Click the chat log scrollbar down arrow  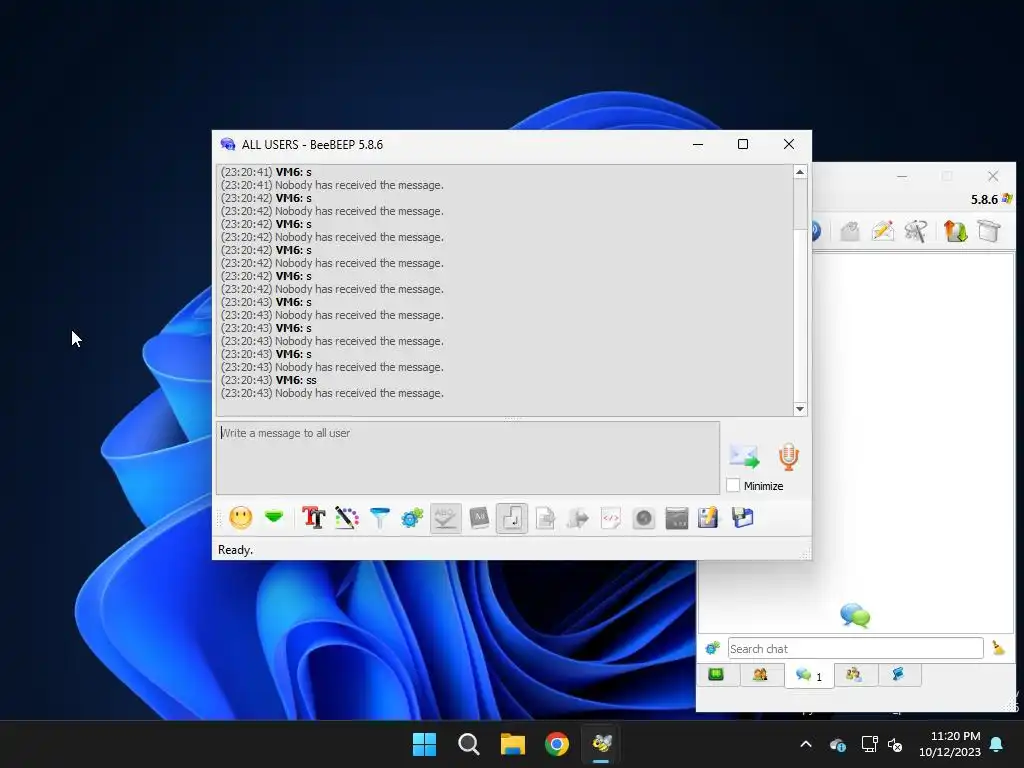tap(800, 409)
